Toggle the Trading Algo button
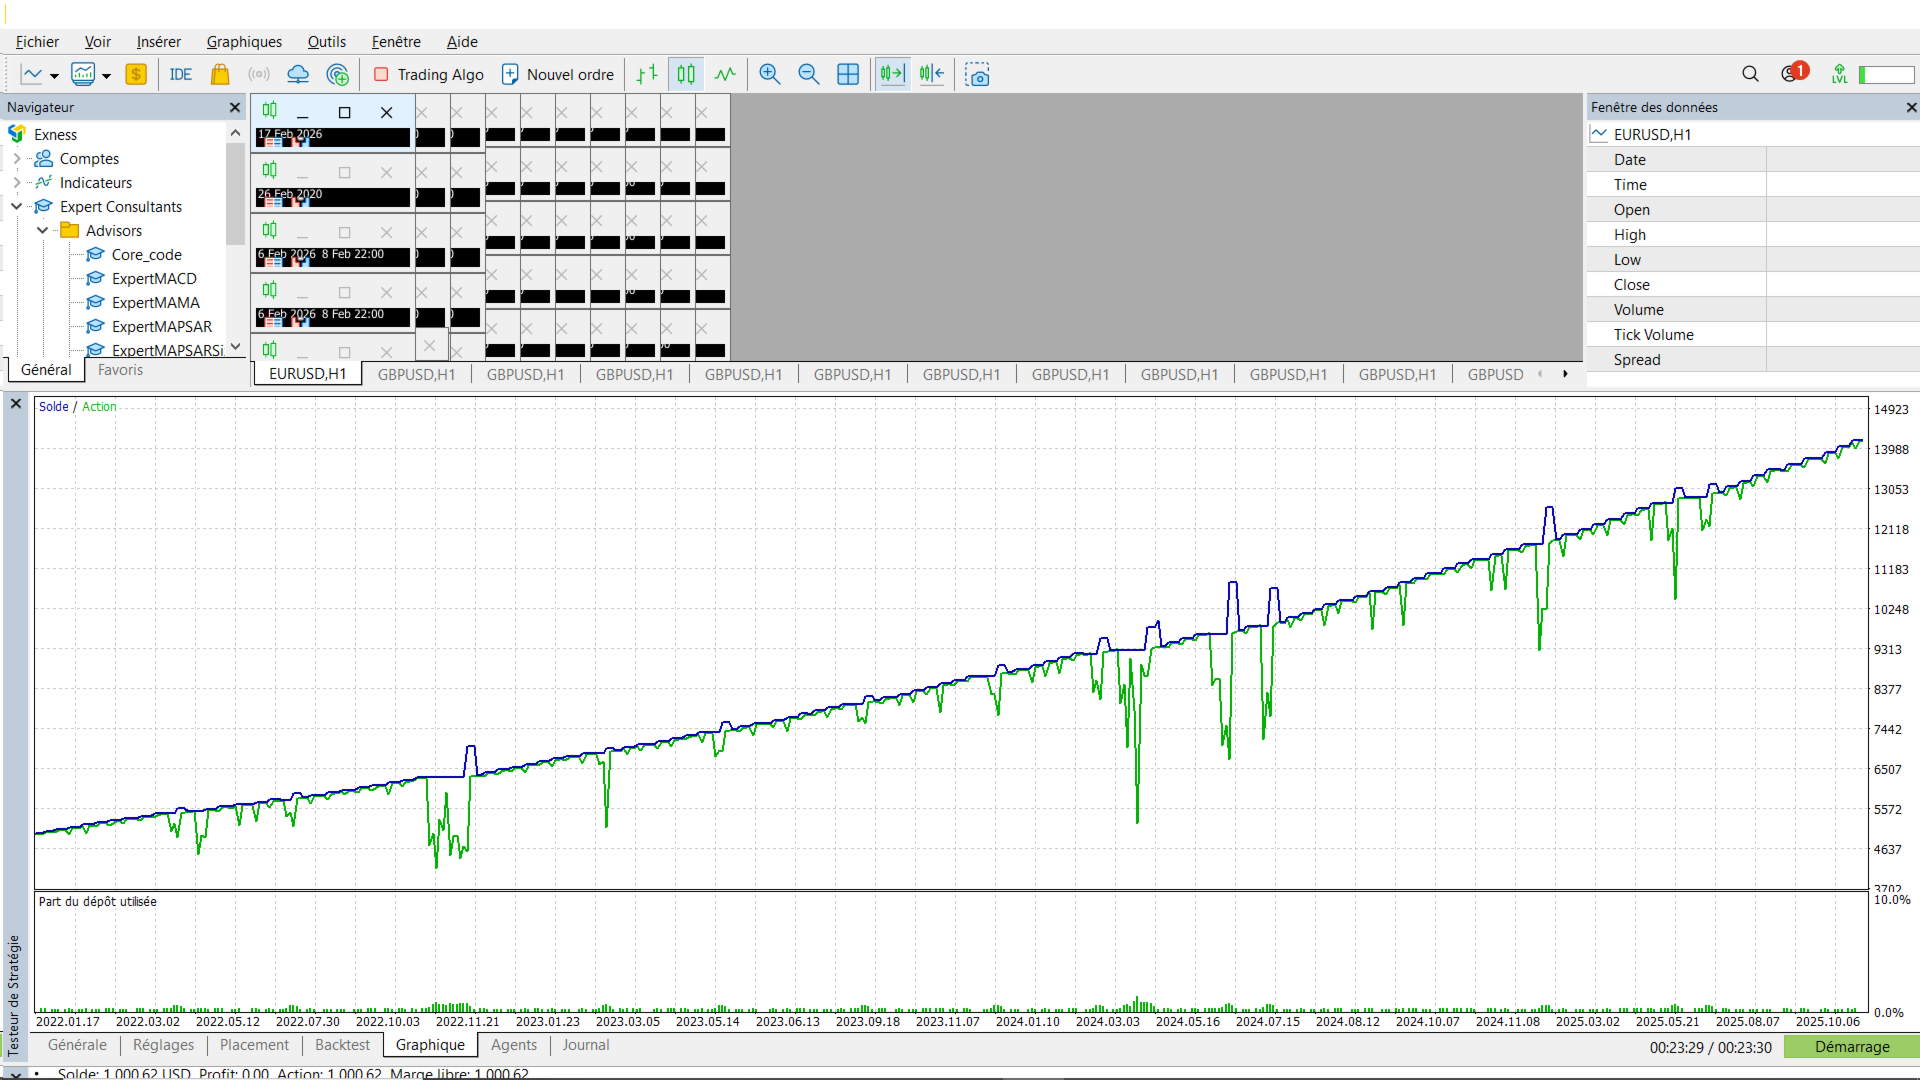Screen dimensions: 1920x1080 428,74
